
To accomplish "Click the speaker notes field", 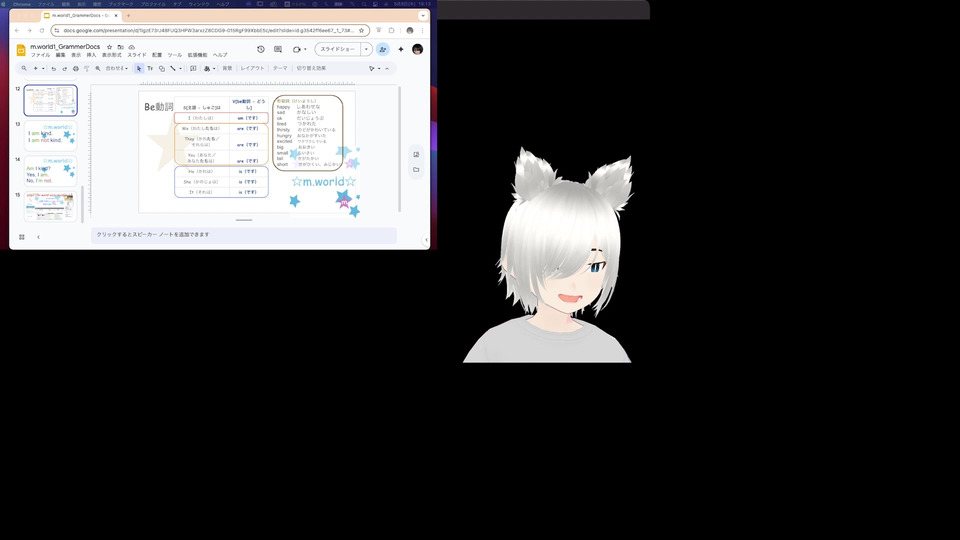I will tap(244, 235).
